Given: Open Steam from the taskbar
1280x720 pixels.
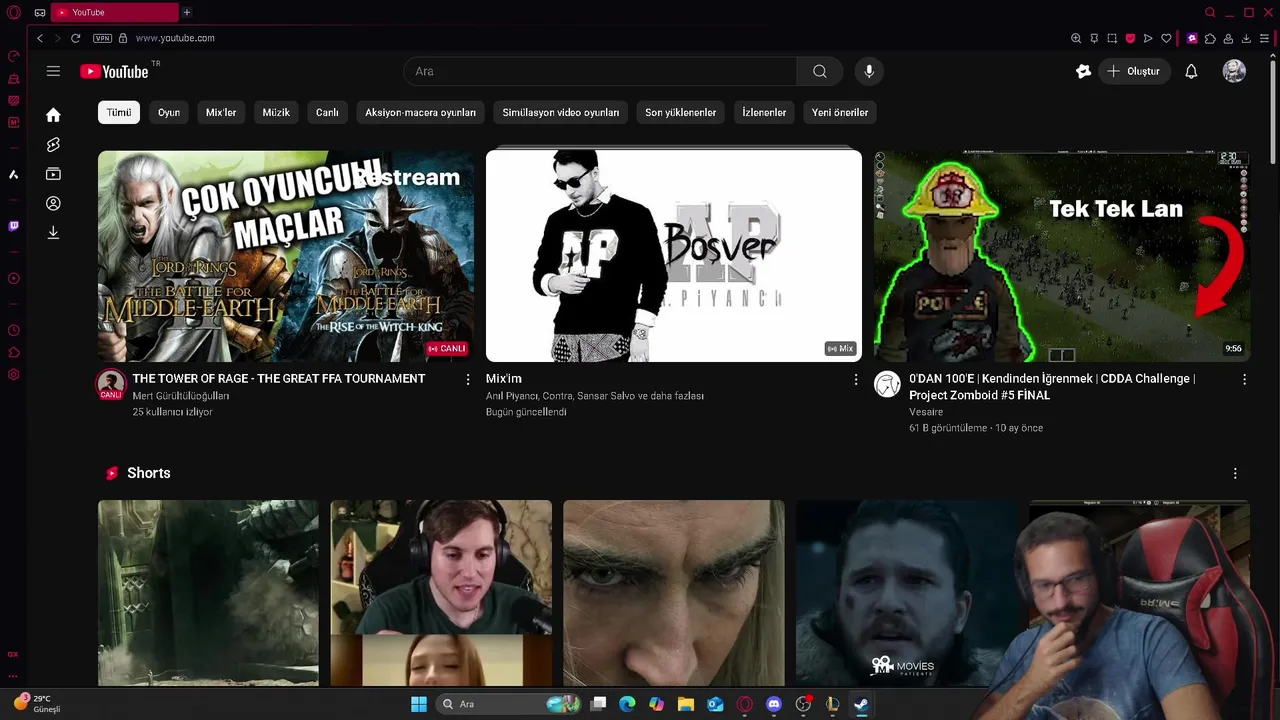Looking at the screenshot, I should [x=861, y=704].
